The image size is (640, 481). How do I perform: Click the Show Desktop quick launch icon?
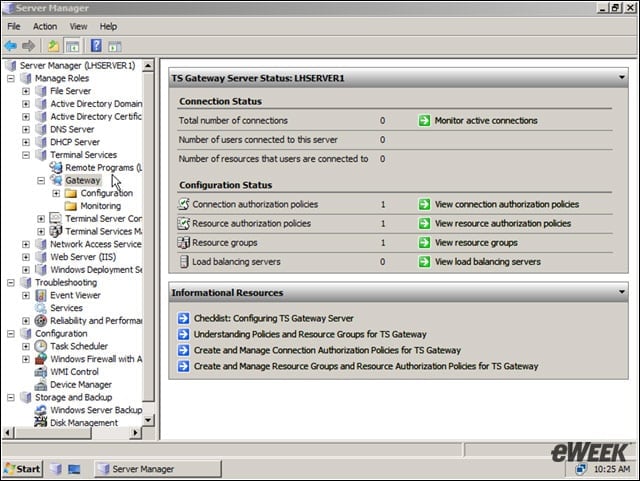point(74,469)
